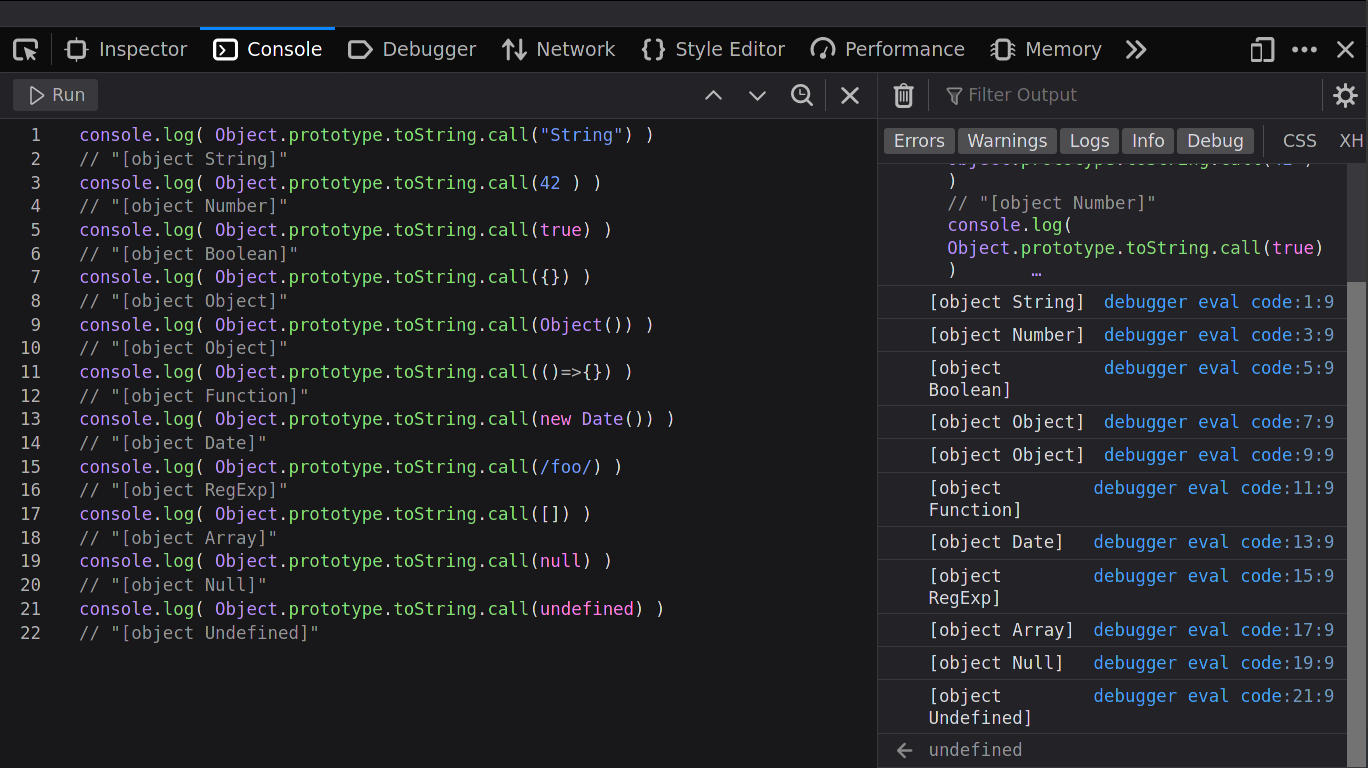Open the Style Editor tab
This screenshot has width=1368, height=768.
click(x=713, y=49)
